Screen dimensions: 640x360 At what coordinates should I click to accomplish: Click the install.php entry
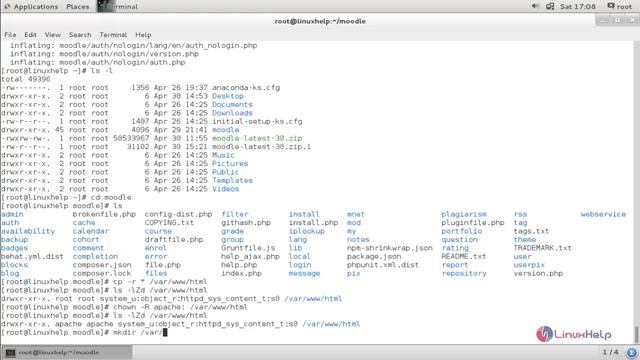[313, 223]
